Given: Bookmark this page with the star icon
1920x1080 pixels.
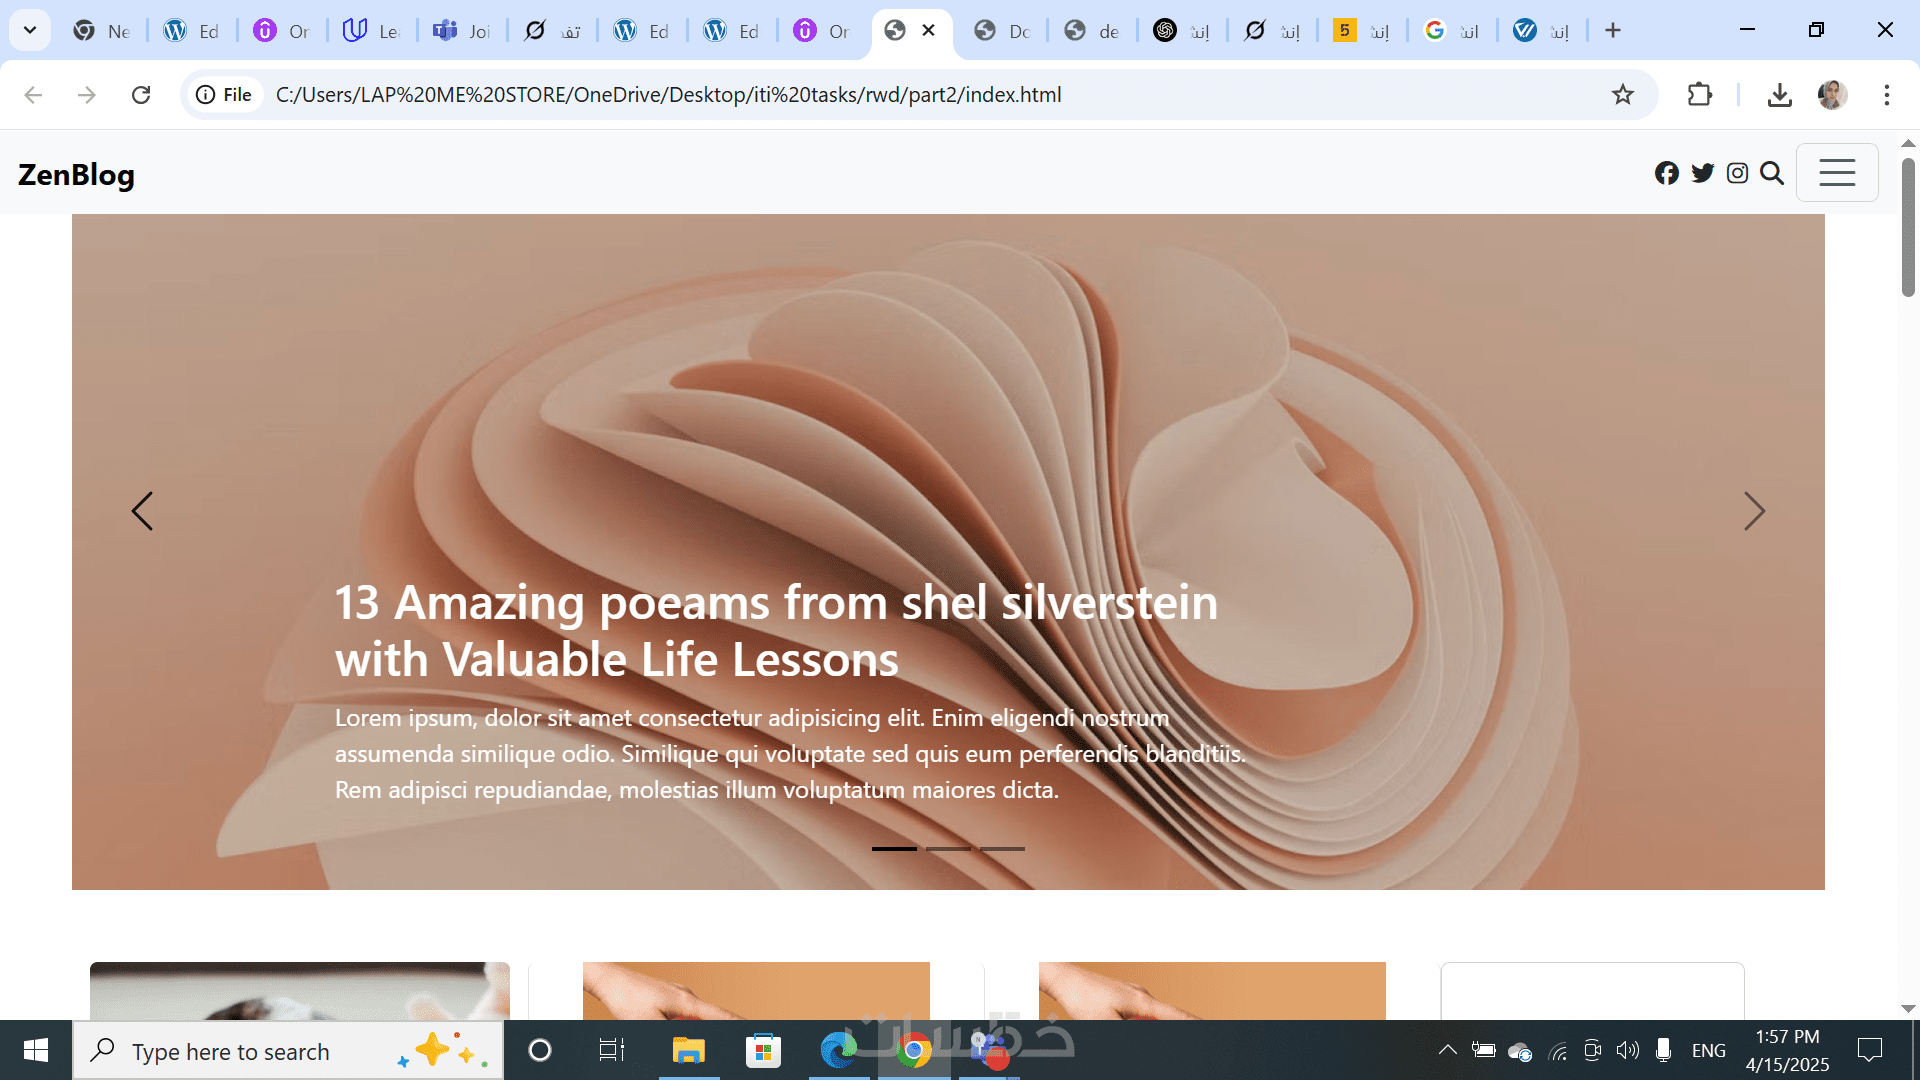Looking at the screenshot, I should [x=1622, y=95].
